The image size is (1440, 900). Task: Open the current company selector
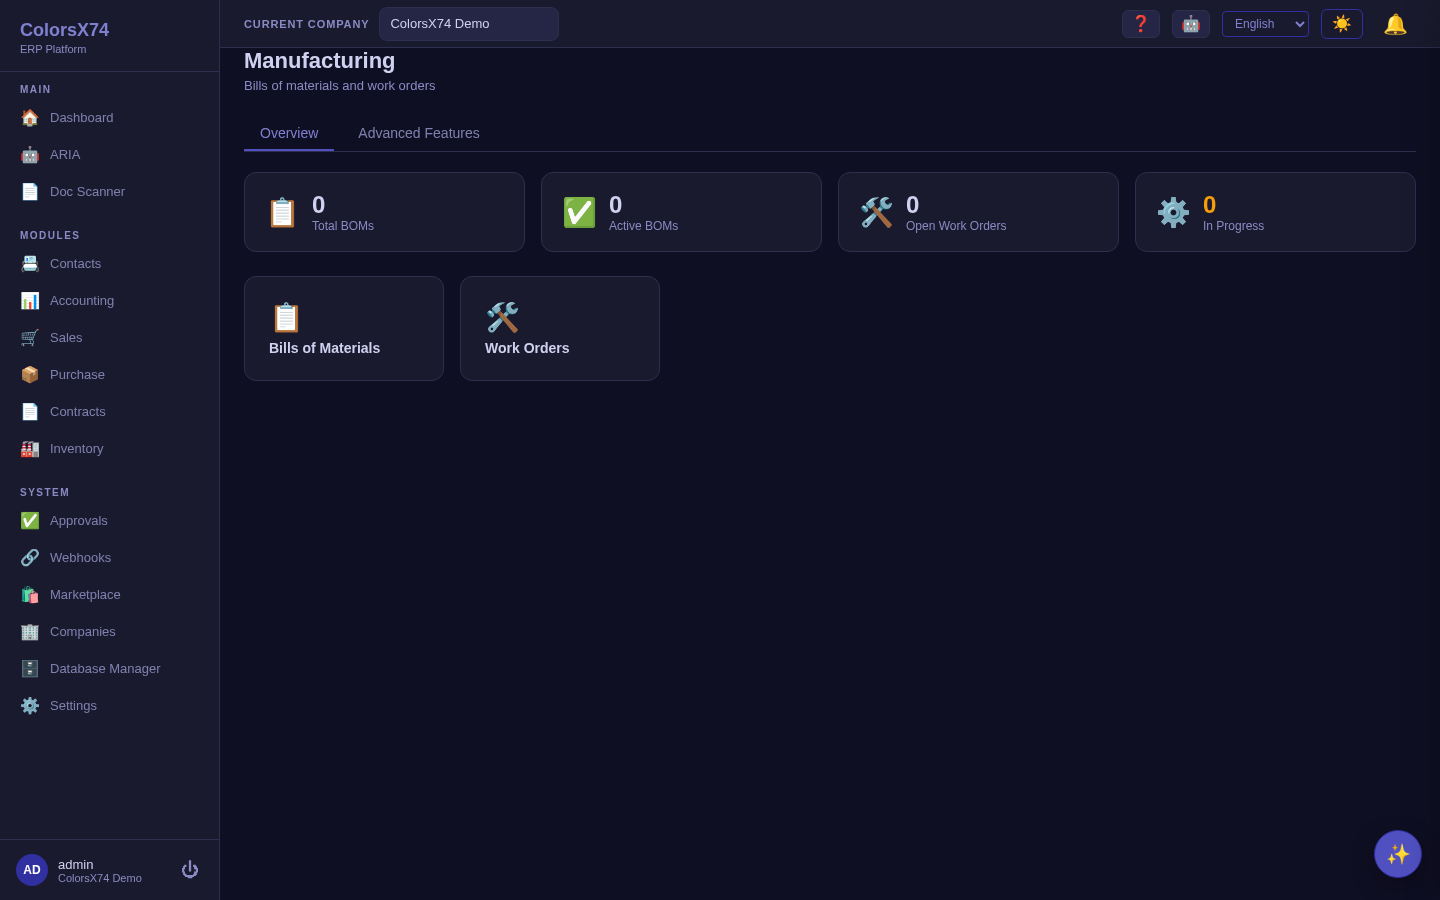point(469,24)
